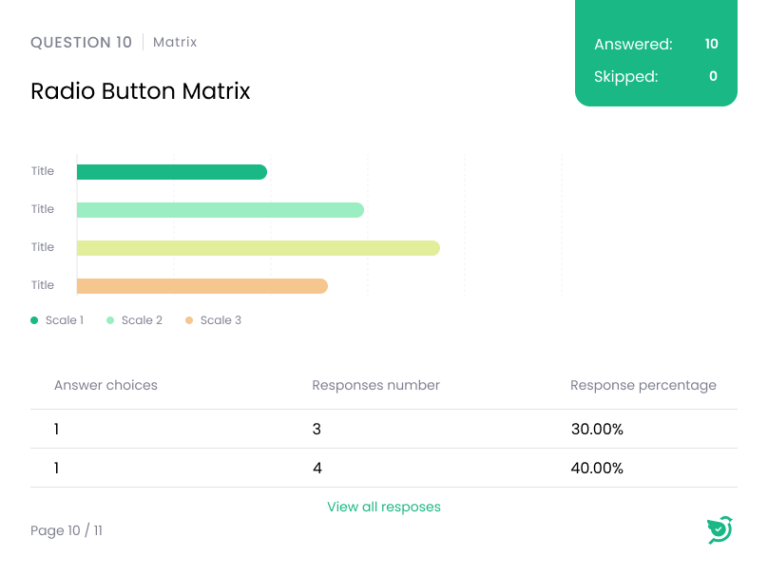Click the Page 10 / 11 indicator
Screen dimensions: 768x576
(x=66, y=531)
